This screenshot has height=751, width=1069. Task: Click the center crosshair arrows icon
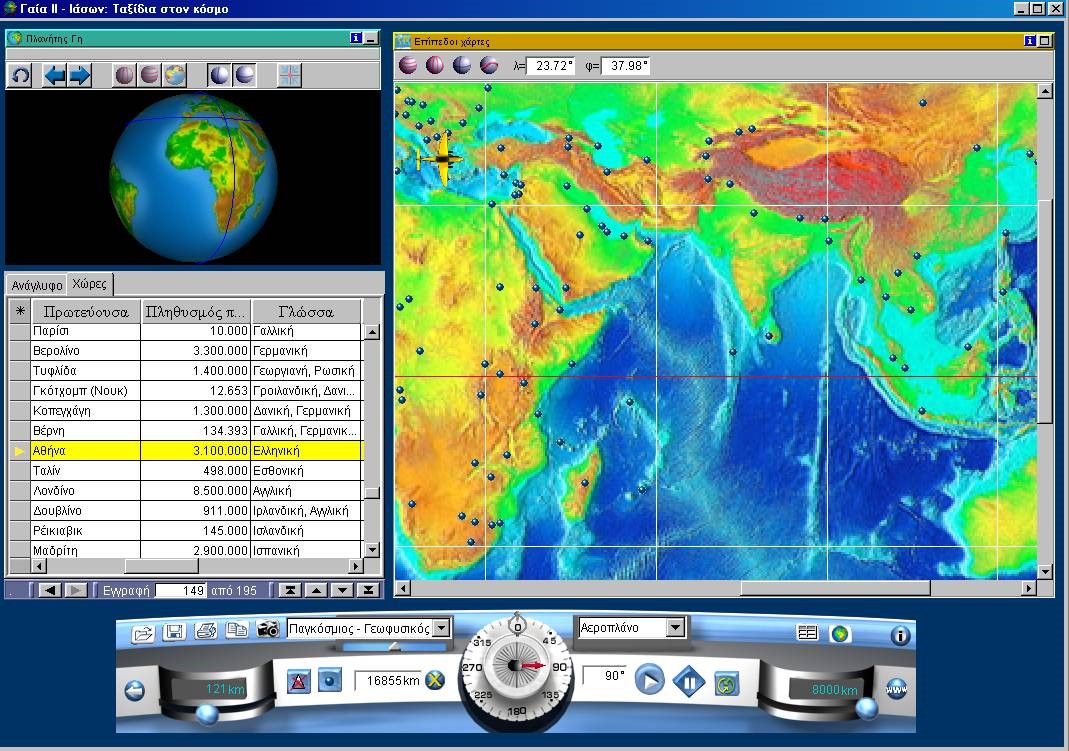pyautogui.click(x=290, y=75)
